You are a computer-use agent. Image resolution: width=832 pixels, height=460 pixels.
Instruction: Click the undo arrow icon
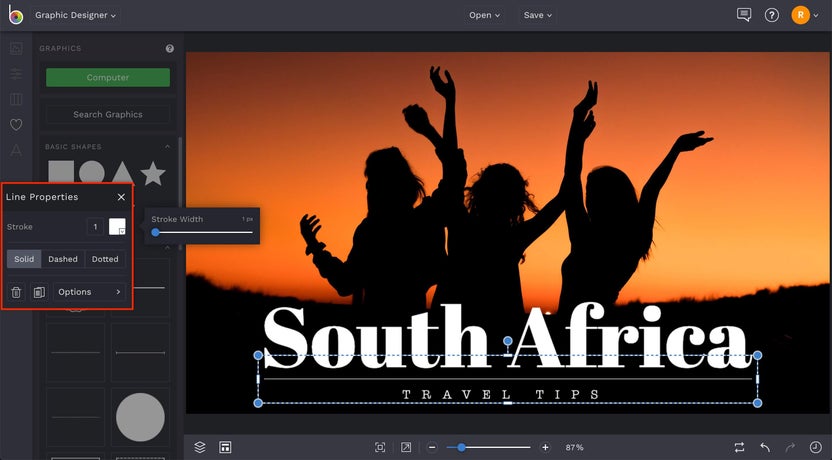click(765, 447)
